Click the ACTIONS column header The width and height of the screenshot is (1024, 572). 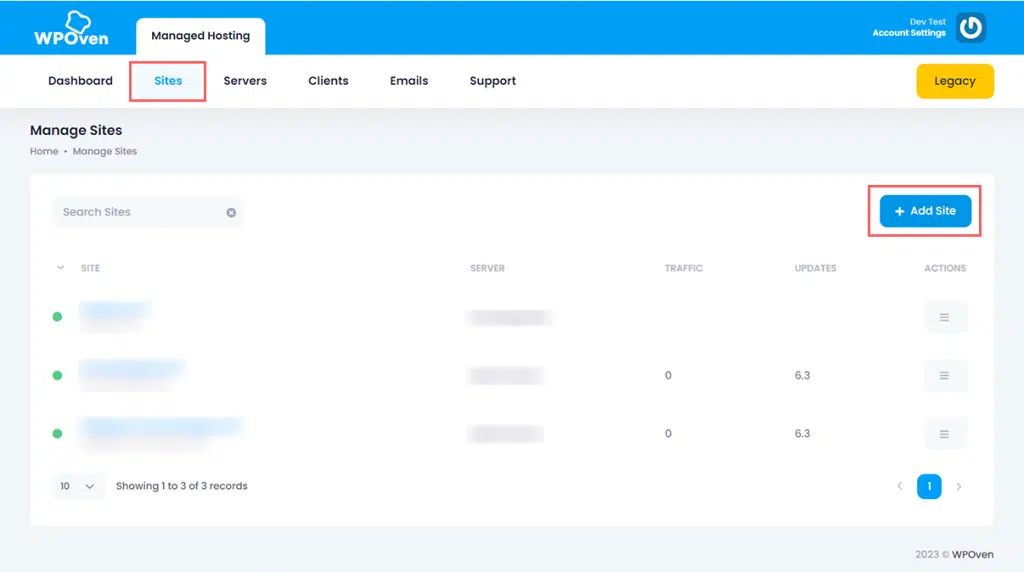point(945,268)
